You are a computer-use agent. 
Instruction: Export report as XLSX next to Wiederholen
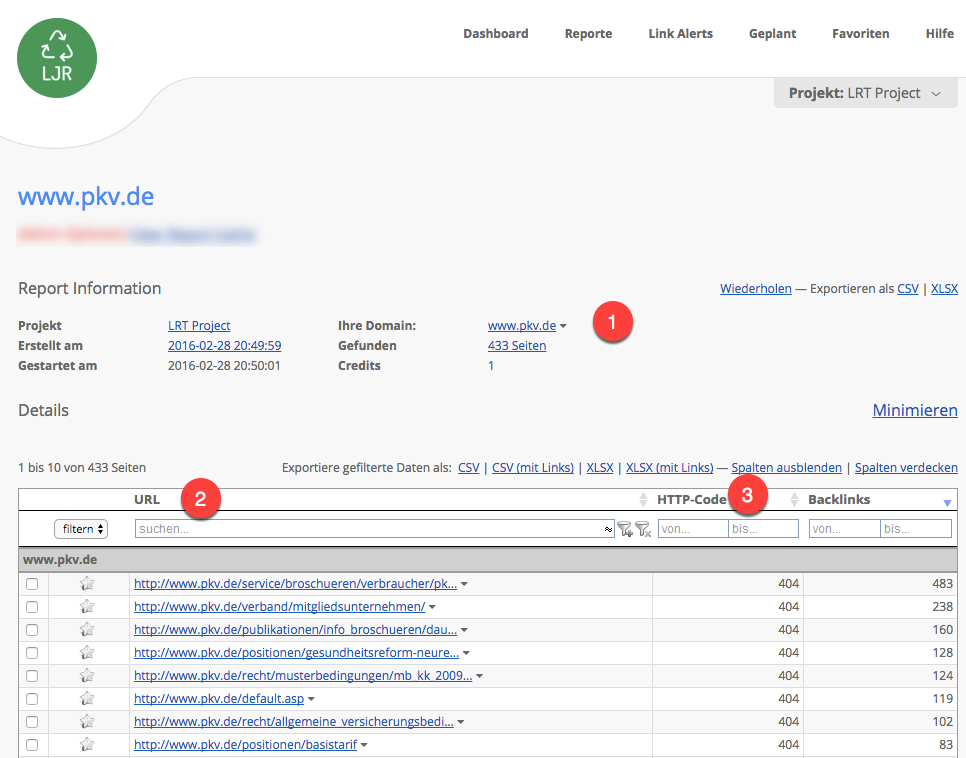(x=944, y=288)
